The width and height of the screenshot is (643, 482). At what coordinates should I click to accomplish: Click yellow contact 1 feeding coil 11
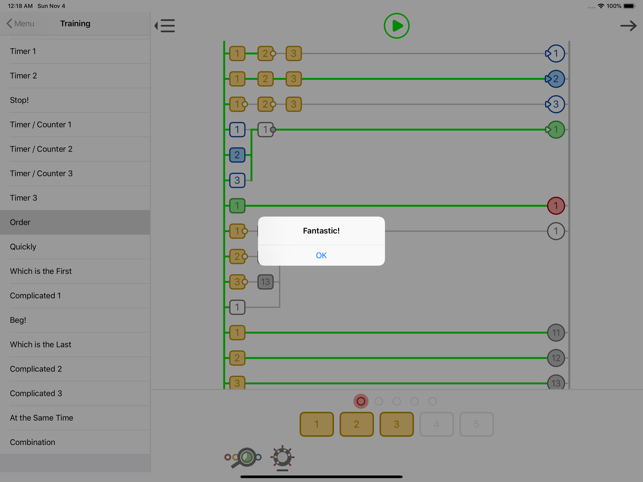[x=237, y=333]
